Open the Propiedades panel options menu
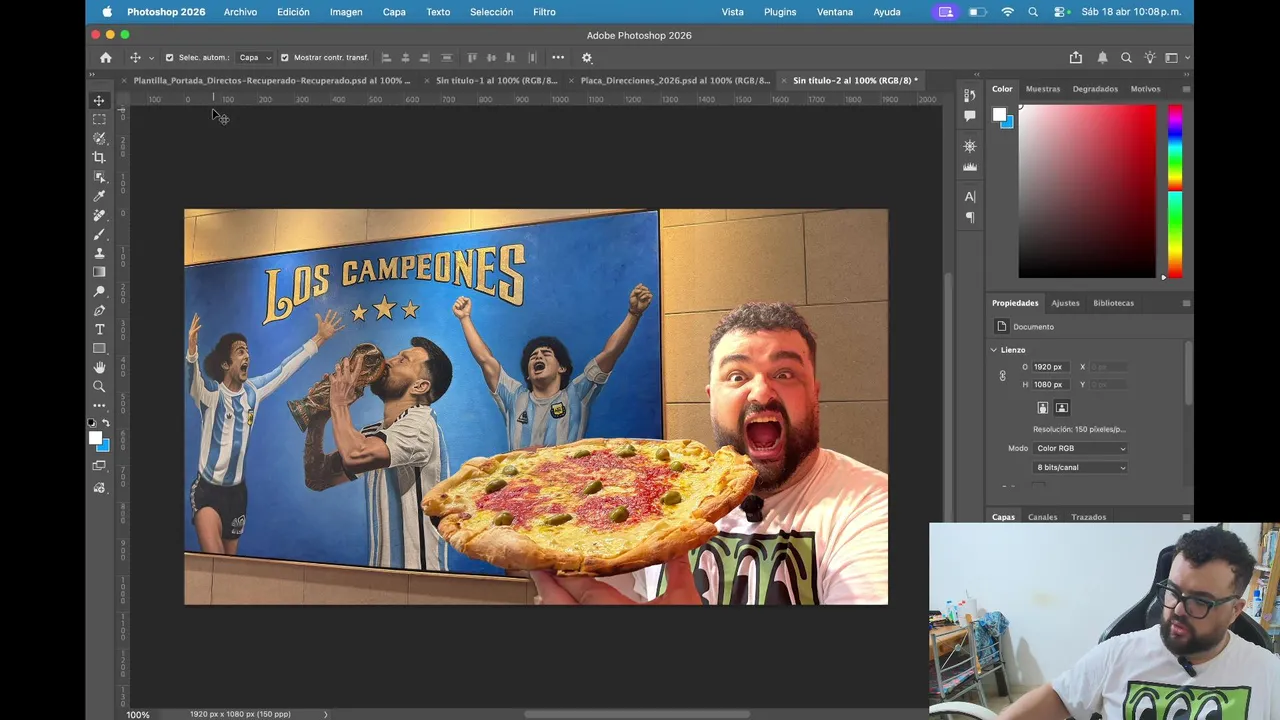1280x720 pixels. point(1186,303)
